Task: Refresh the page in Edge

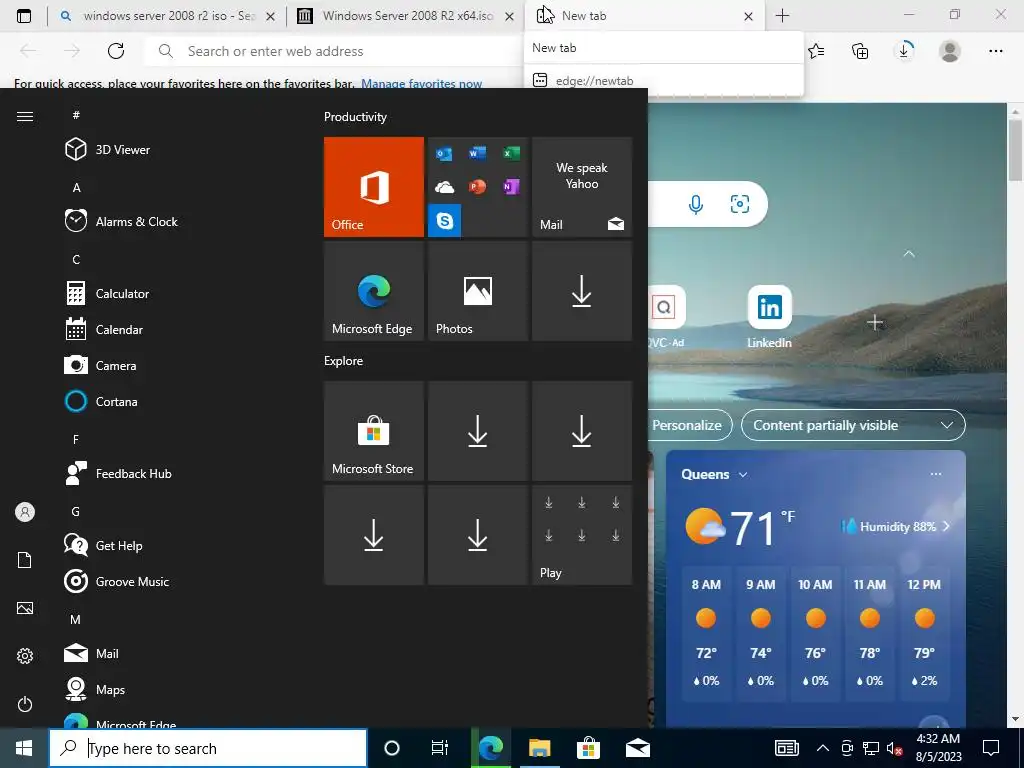Action: pos(116,51)
